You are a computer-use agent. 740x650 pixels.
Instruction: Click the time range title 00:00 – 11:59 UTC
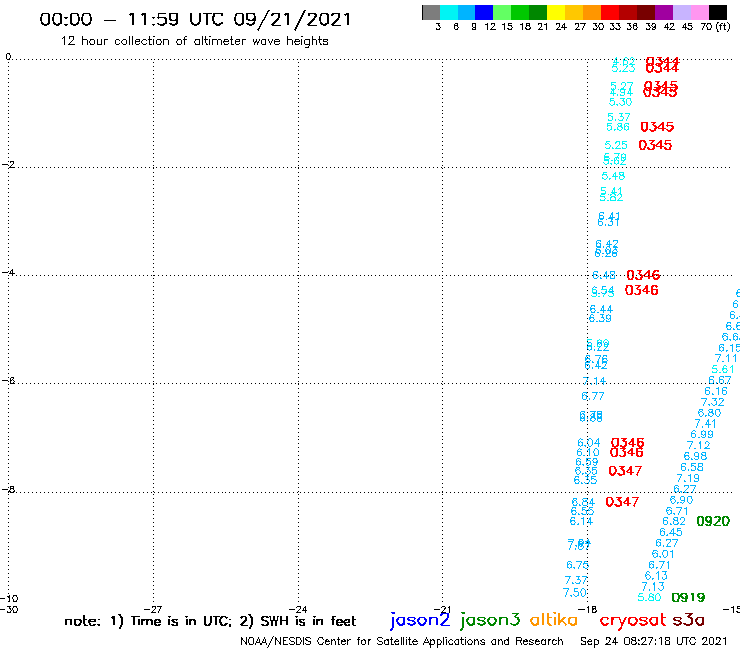click(195, 20)
